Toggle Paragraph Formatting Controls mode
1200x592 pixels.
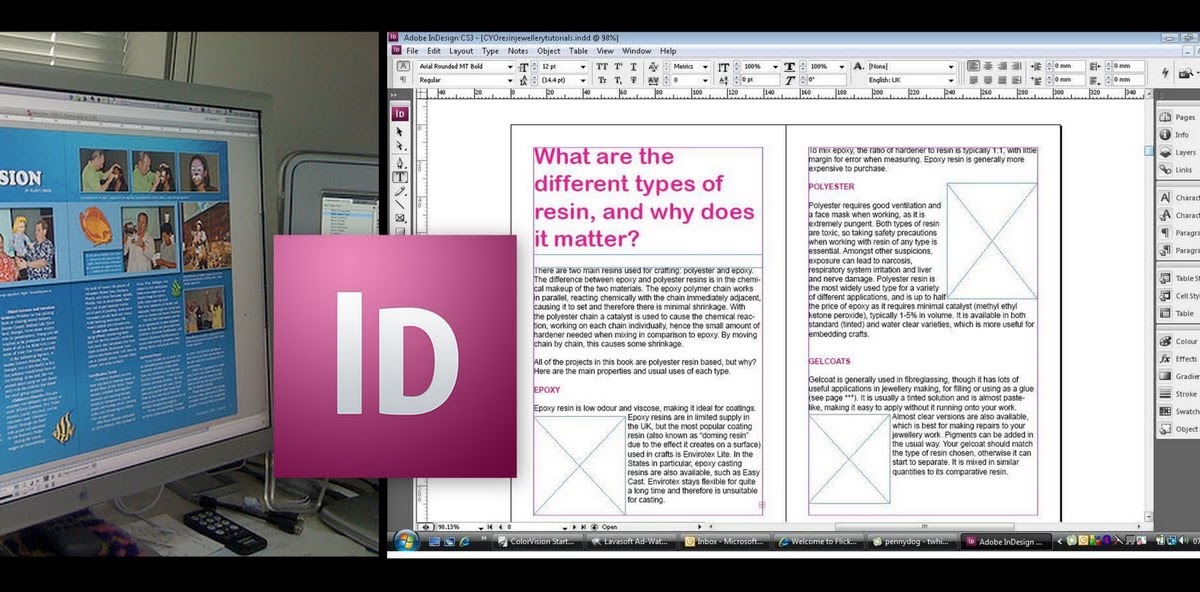[403, 79]
